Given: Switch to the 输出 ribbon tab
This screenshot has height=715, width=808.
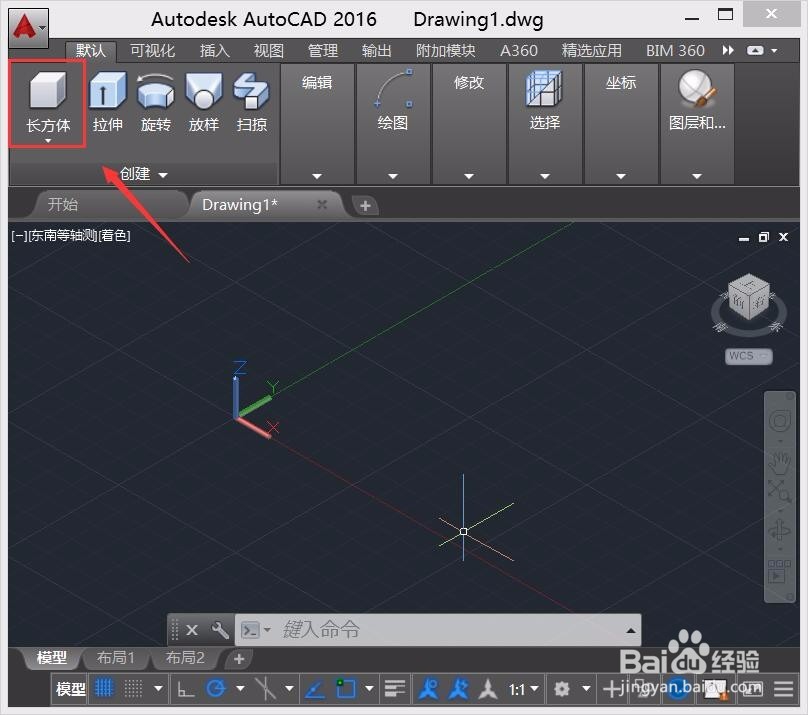Looking at the screenshot, I should click(x=376, y=50).
